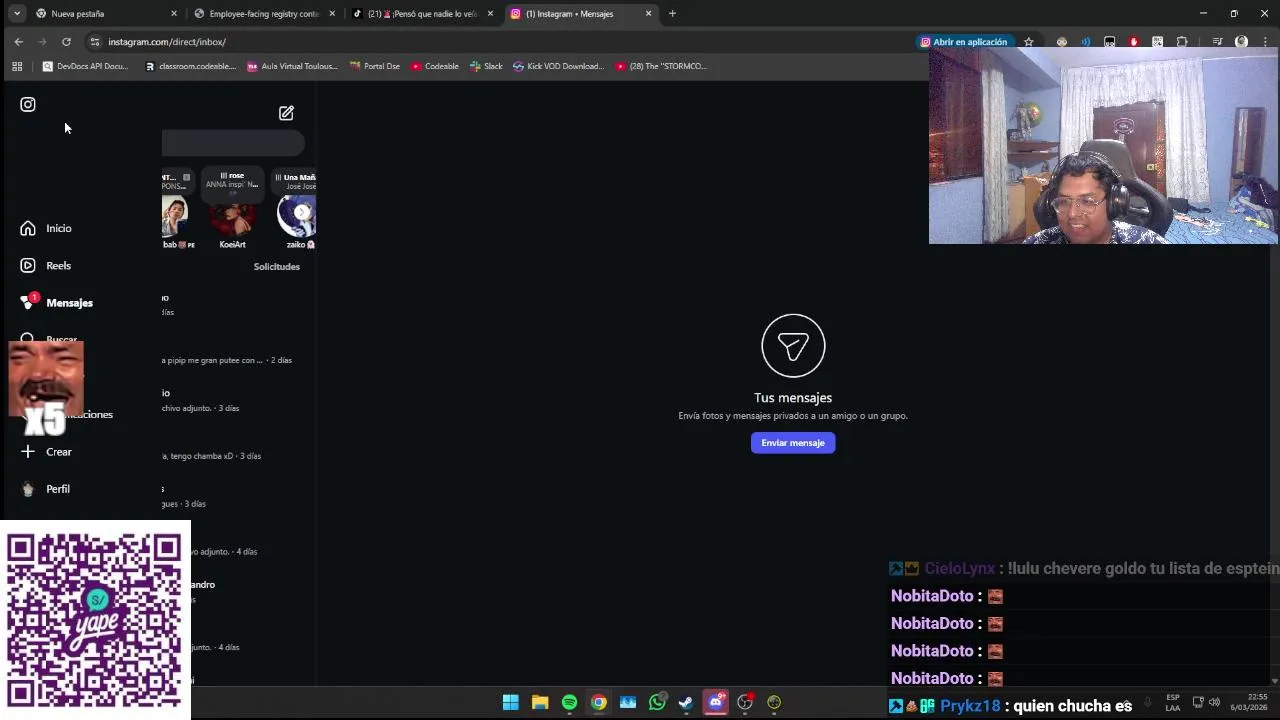
Task: Click the Instagram logo icon in sidebar
Action: [28, 104]
